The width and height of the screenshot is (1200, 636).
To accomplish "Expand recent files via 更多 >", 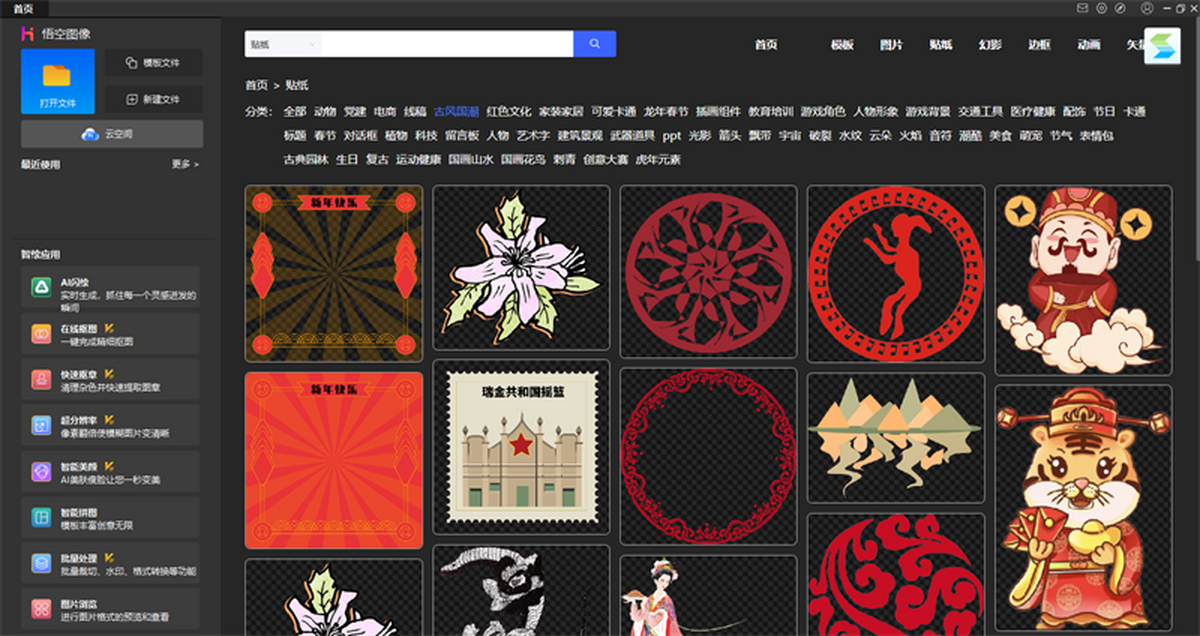I will click(185, 164).
